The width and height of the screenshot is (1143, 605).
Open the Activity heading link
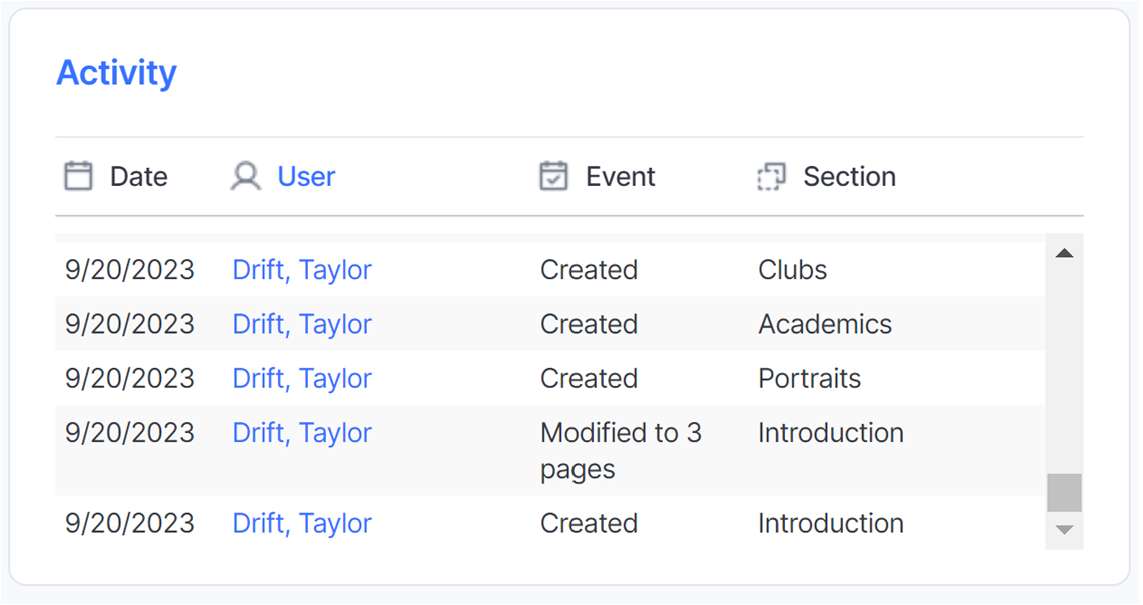117,72
